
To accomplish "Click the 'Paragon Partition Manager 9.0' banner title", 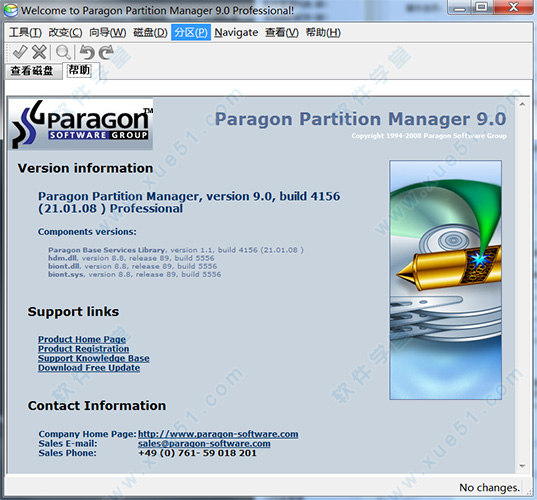I will pos(361,119).
